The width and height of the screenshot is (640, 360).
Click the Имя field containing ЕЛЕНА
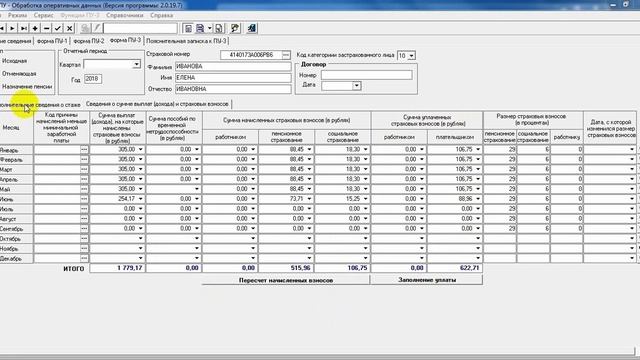coord(233,78)
